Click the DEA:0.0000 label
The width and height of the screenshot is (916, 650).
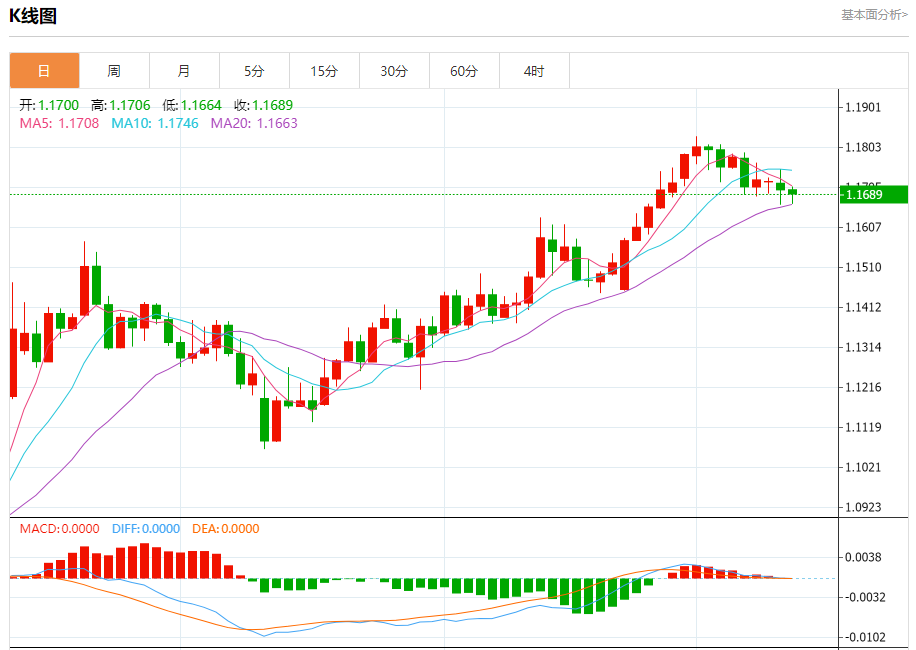(x=225, y=529)
